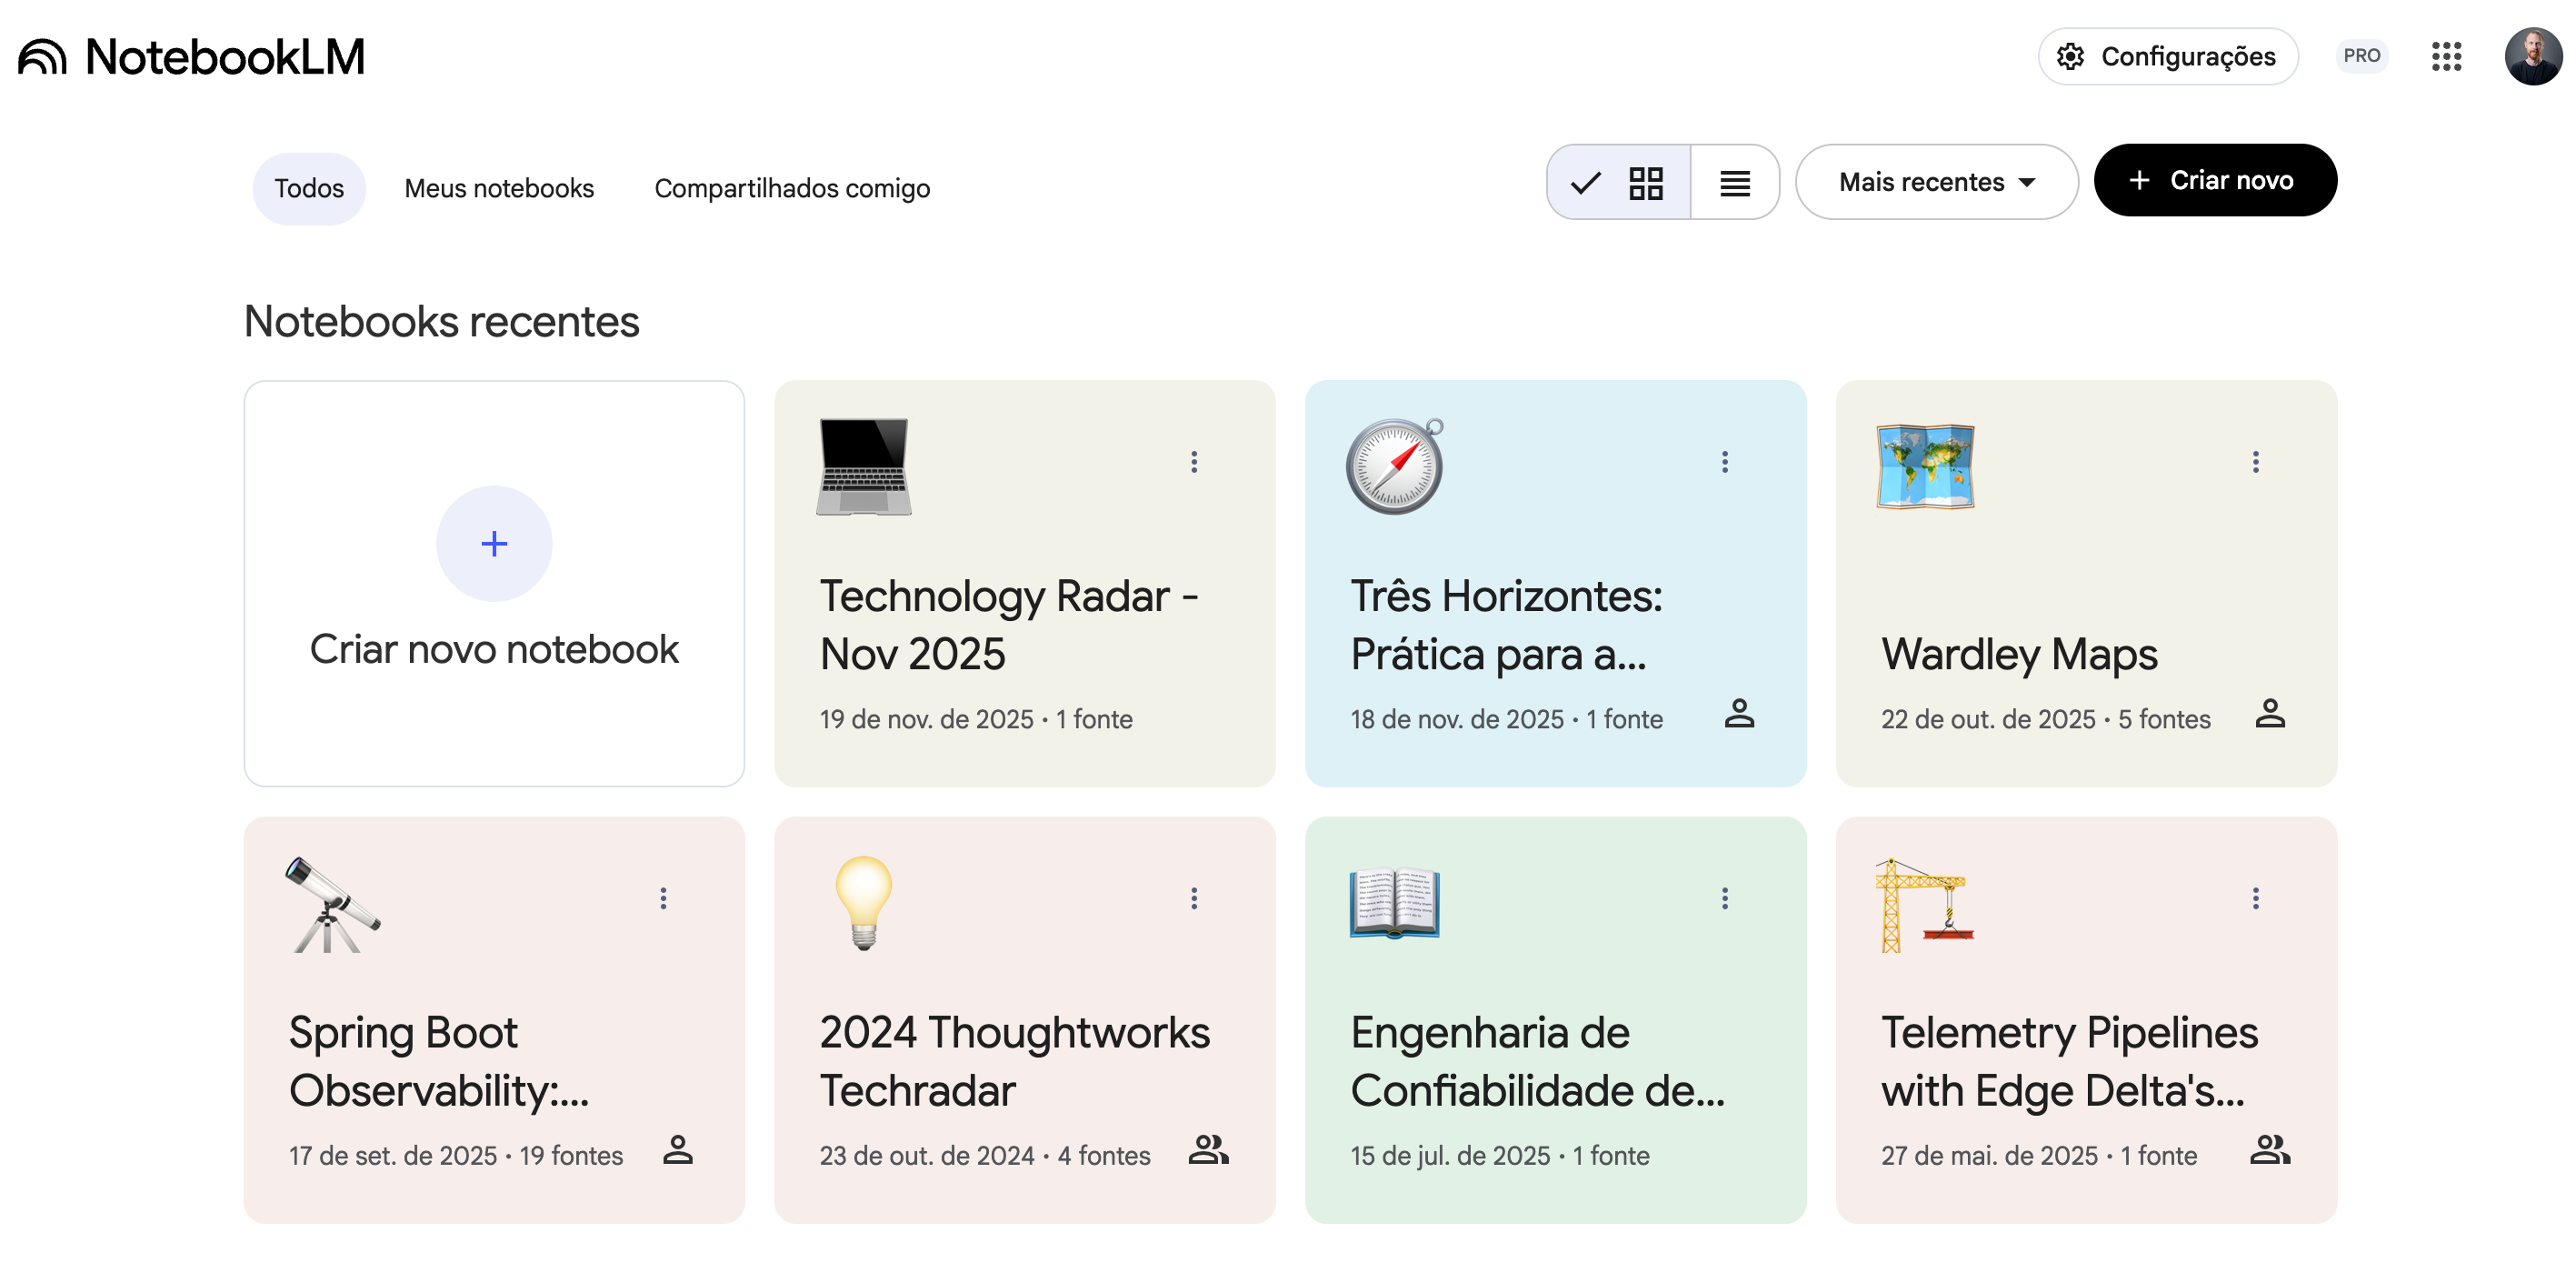Image resolution: width=2576 pixels, height=1273 pixels.
Task: Click the PRO badge
Action: [2361, 56]
